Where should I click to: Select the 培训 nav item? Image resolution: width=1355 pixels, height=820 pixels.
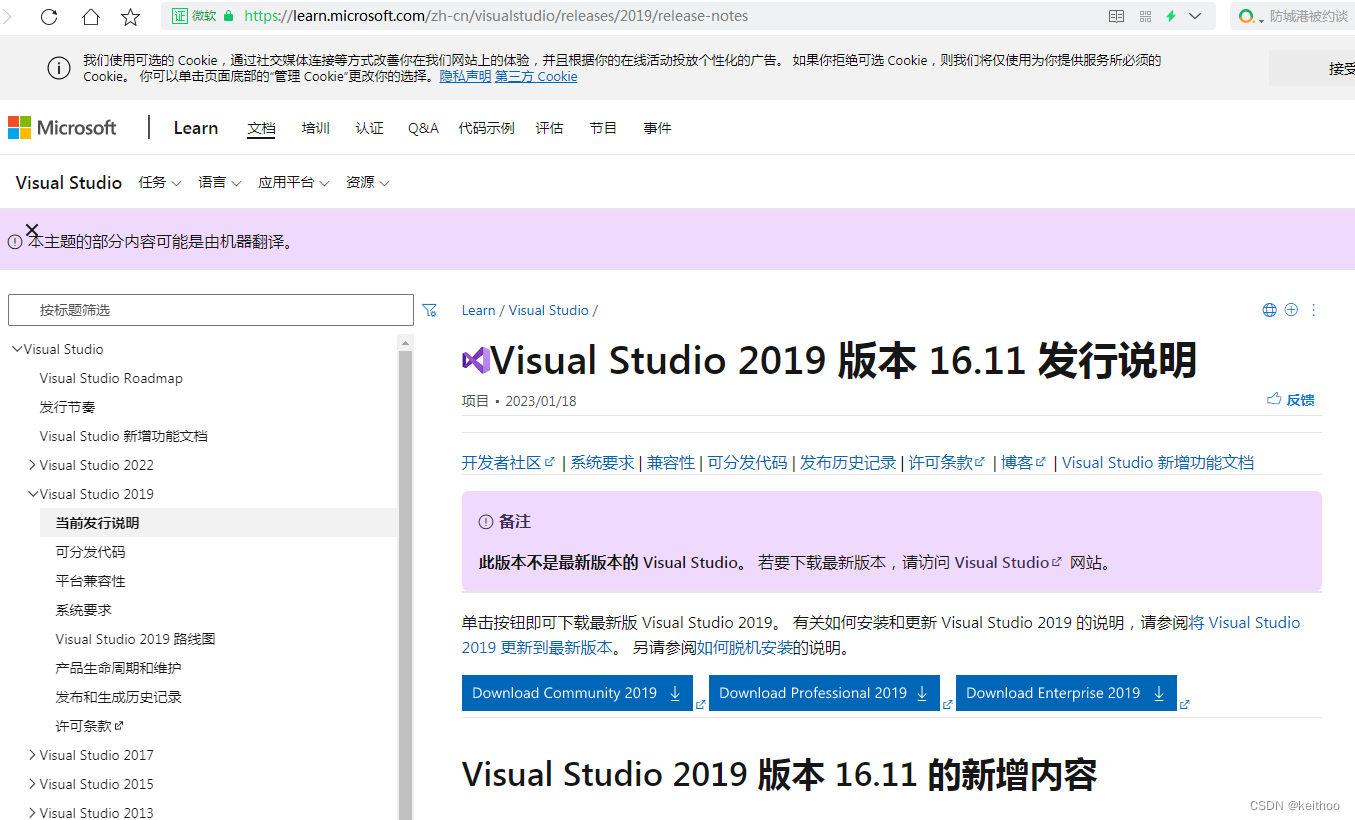[316, 128]
